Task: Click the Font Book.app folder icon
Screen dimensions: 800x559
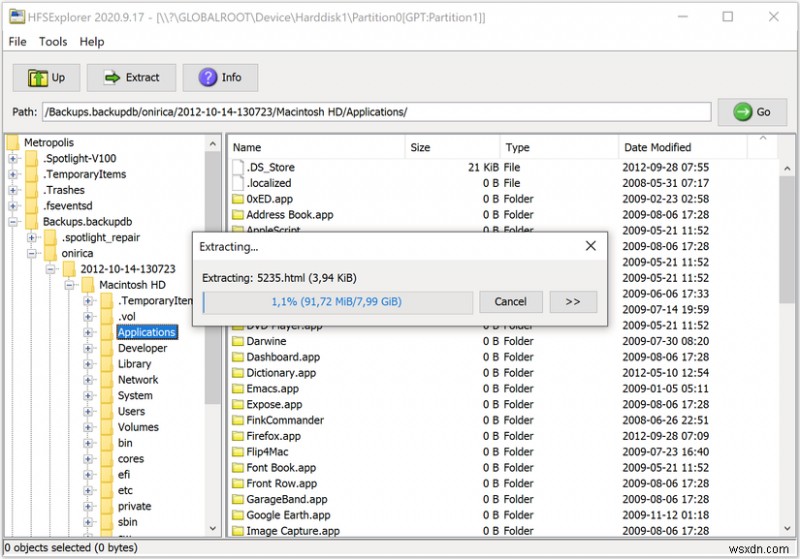Action: [x=238, y=468]
